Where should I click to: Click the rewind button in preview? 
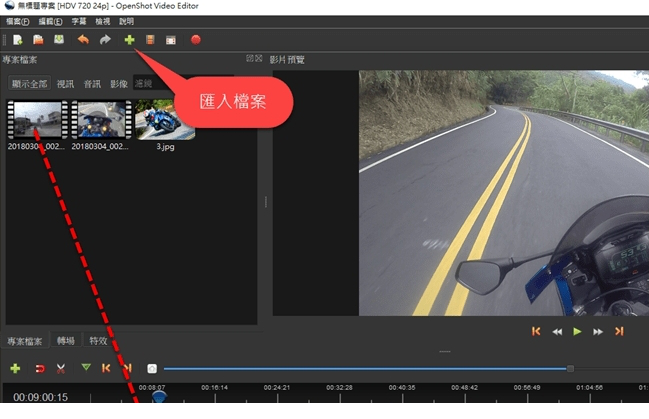pos(557,332)
